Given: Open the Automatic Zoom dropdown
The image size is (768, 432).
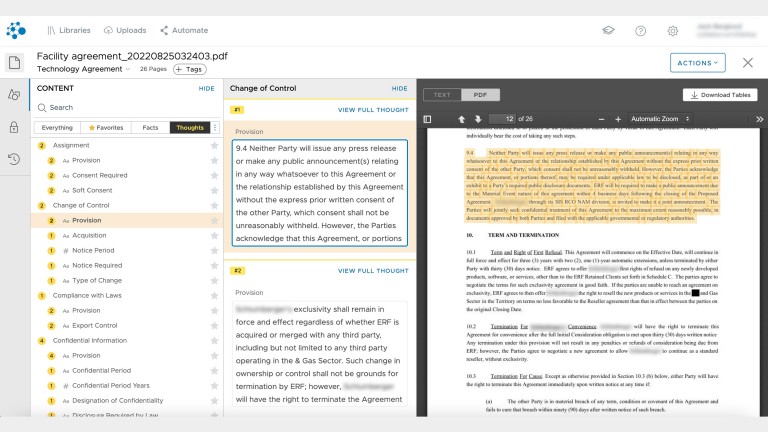Looking at the screenshot, I should point(662,119).
